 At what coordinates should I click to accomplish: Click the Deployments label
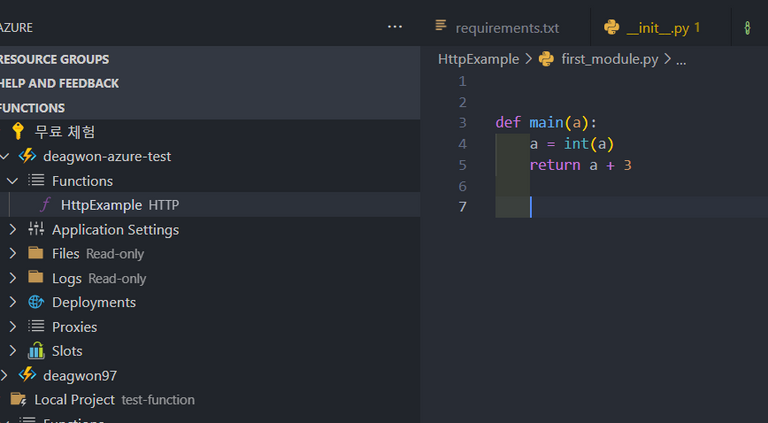coord(94,302)
